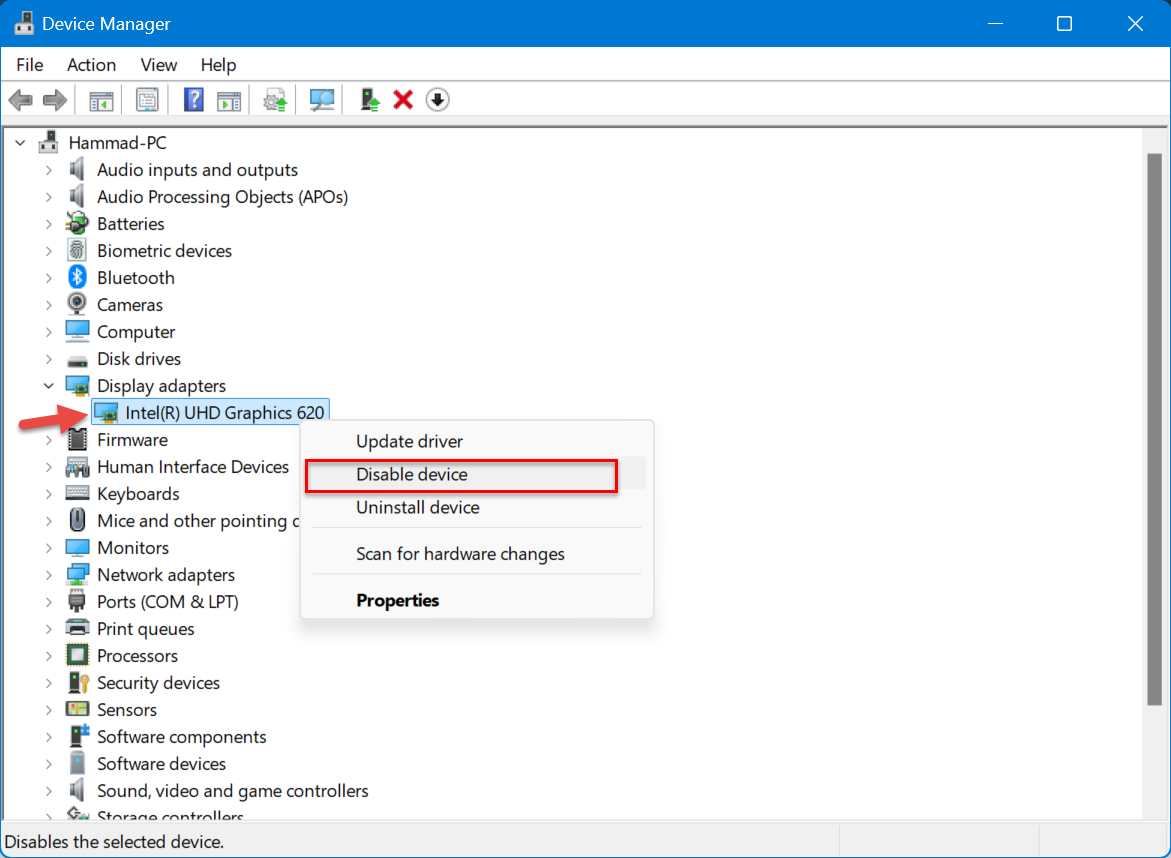
Task: Open the Action menu
Action: (91, 65)
